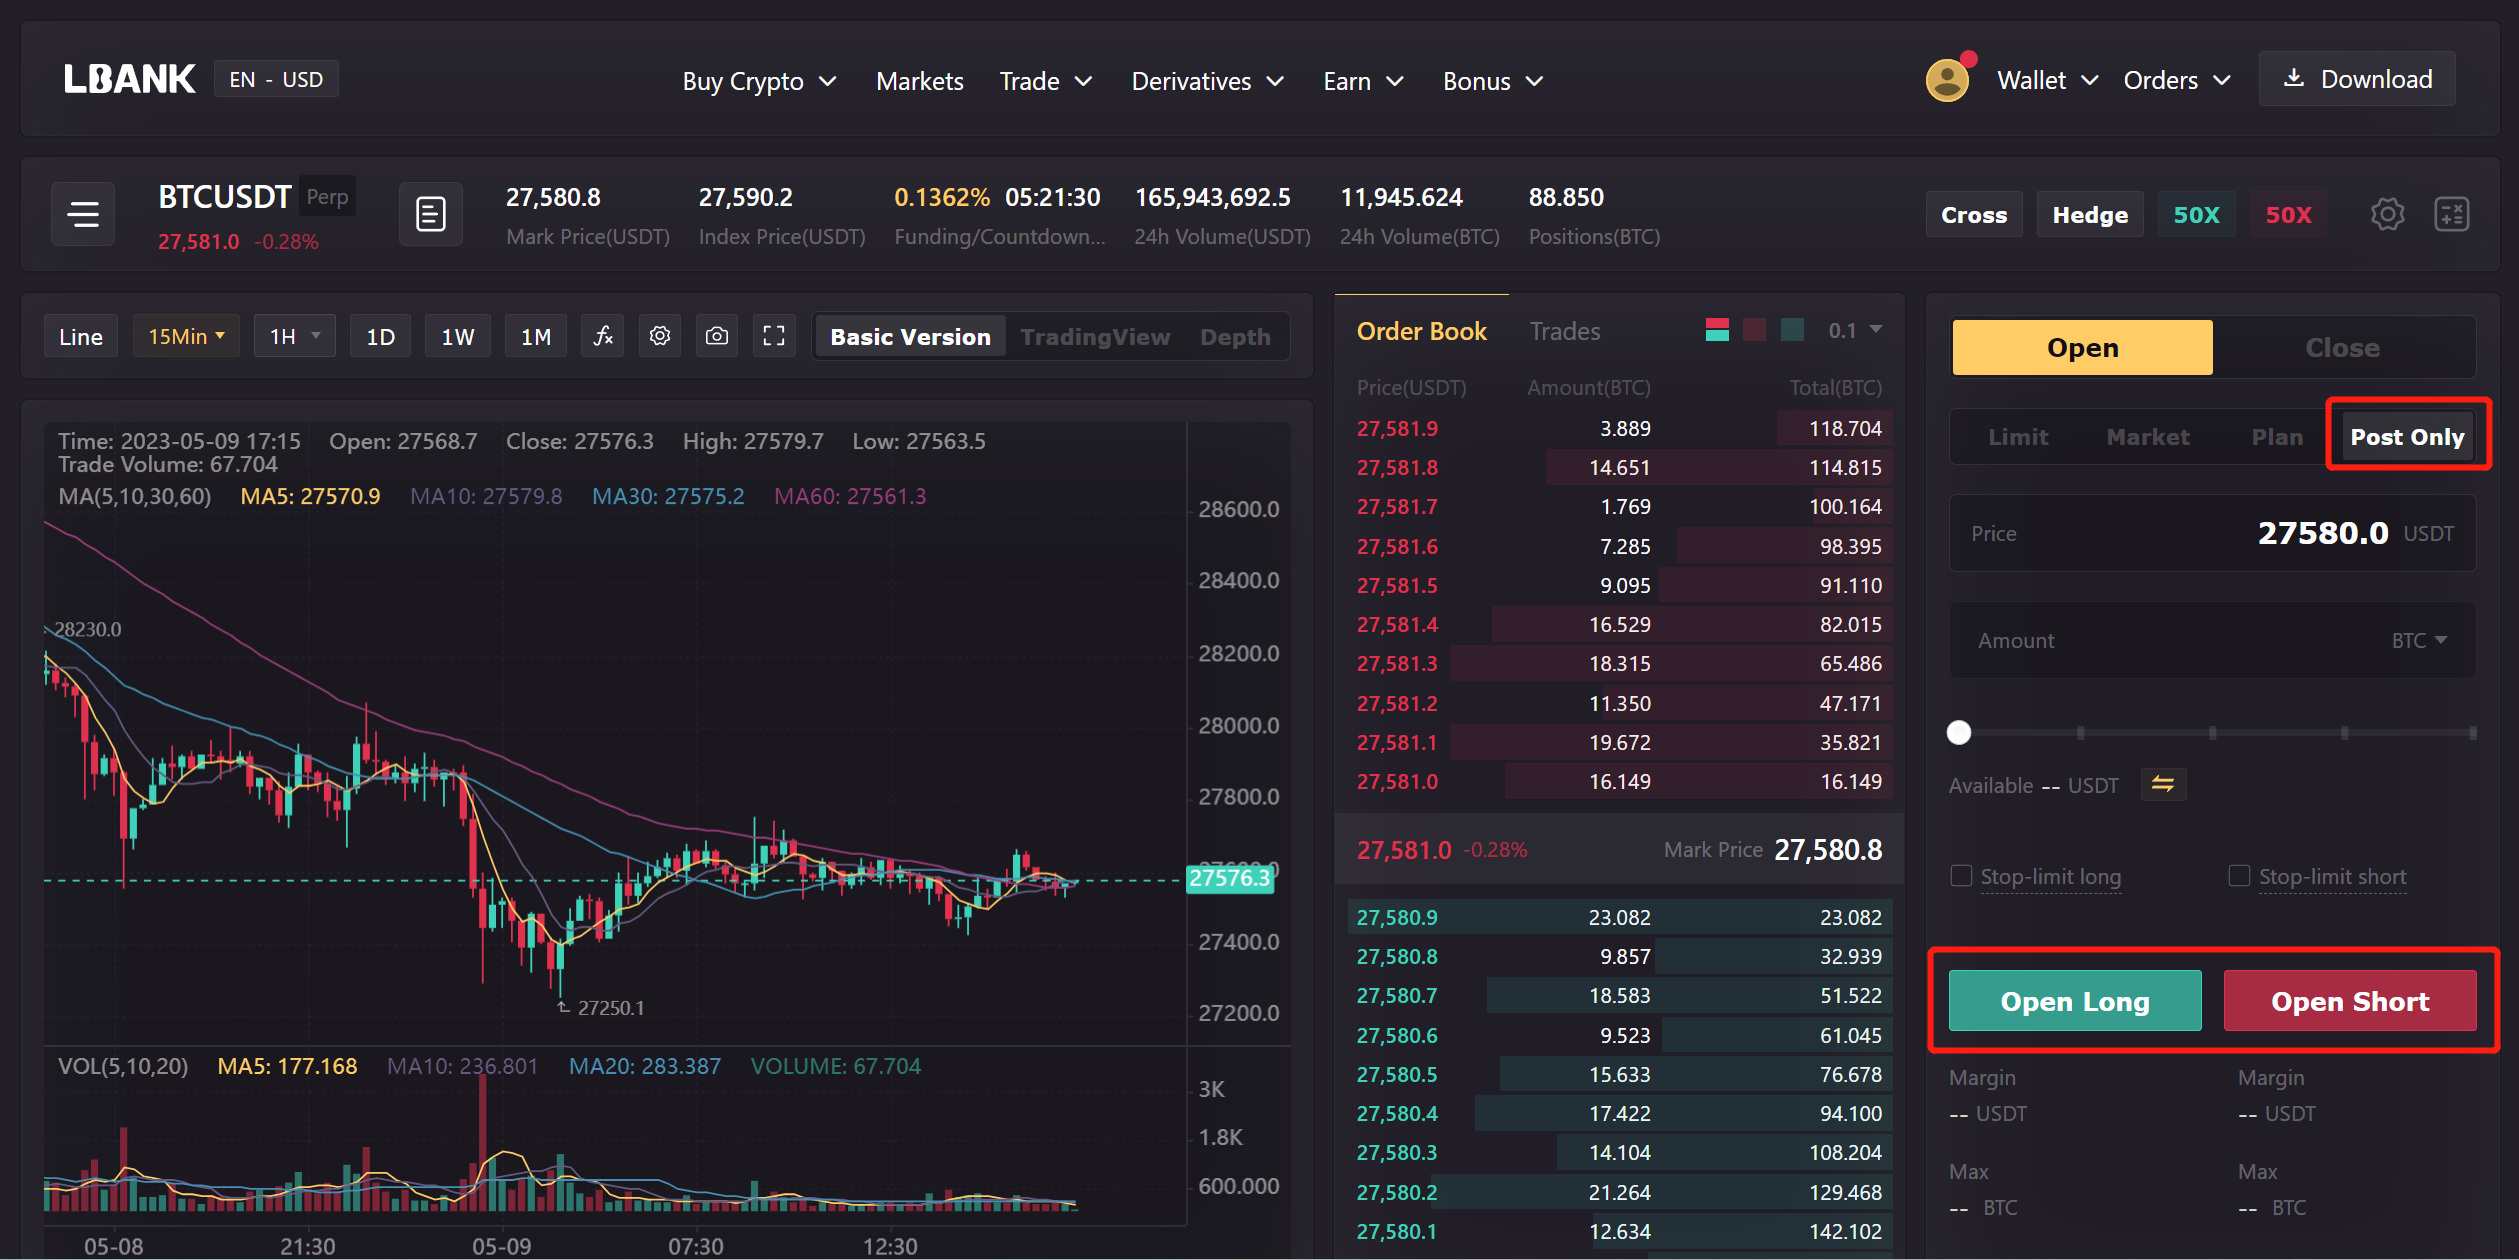
Task: Select the Open tab
Action: click(2082, 347)
